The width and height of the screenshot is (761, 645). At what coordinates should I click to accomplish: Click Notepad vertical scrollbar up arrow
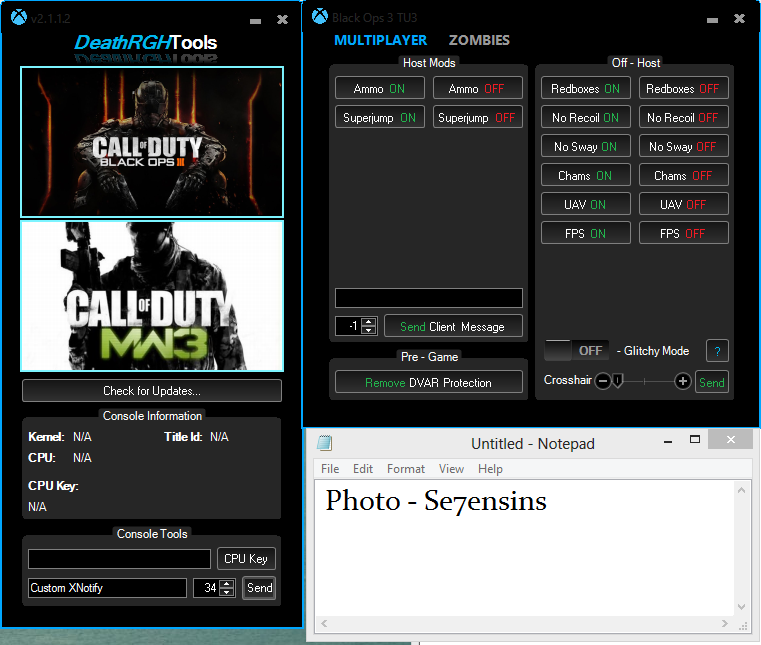pos(741,490)
